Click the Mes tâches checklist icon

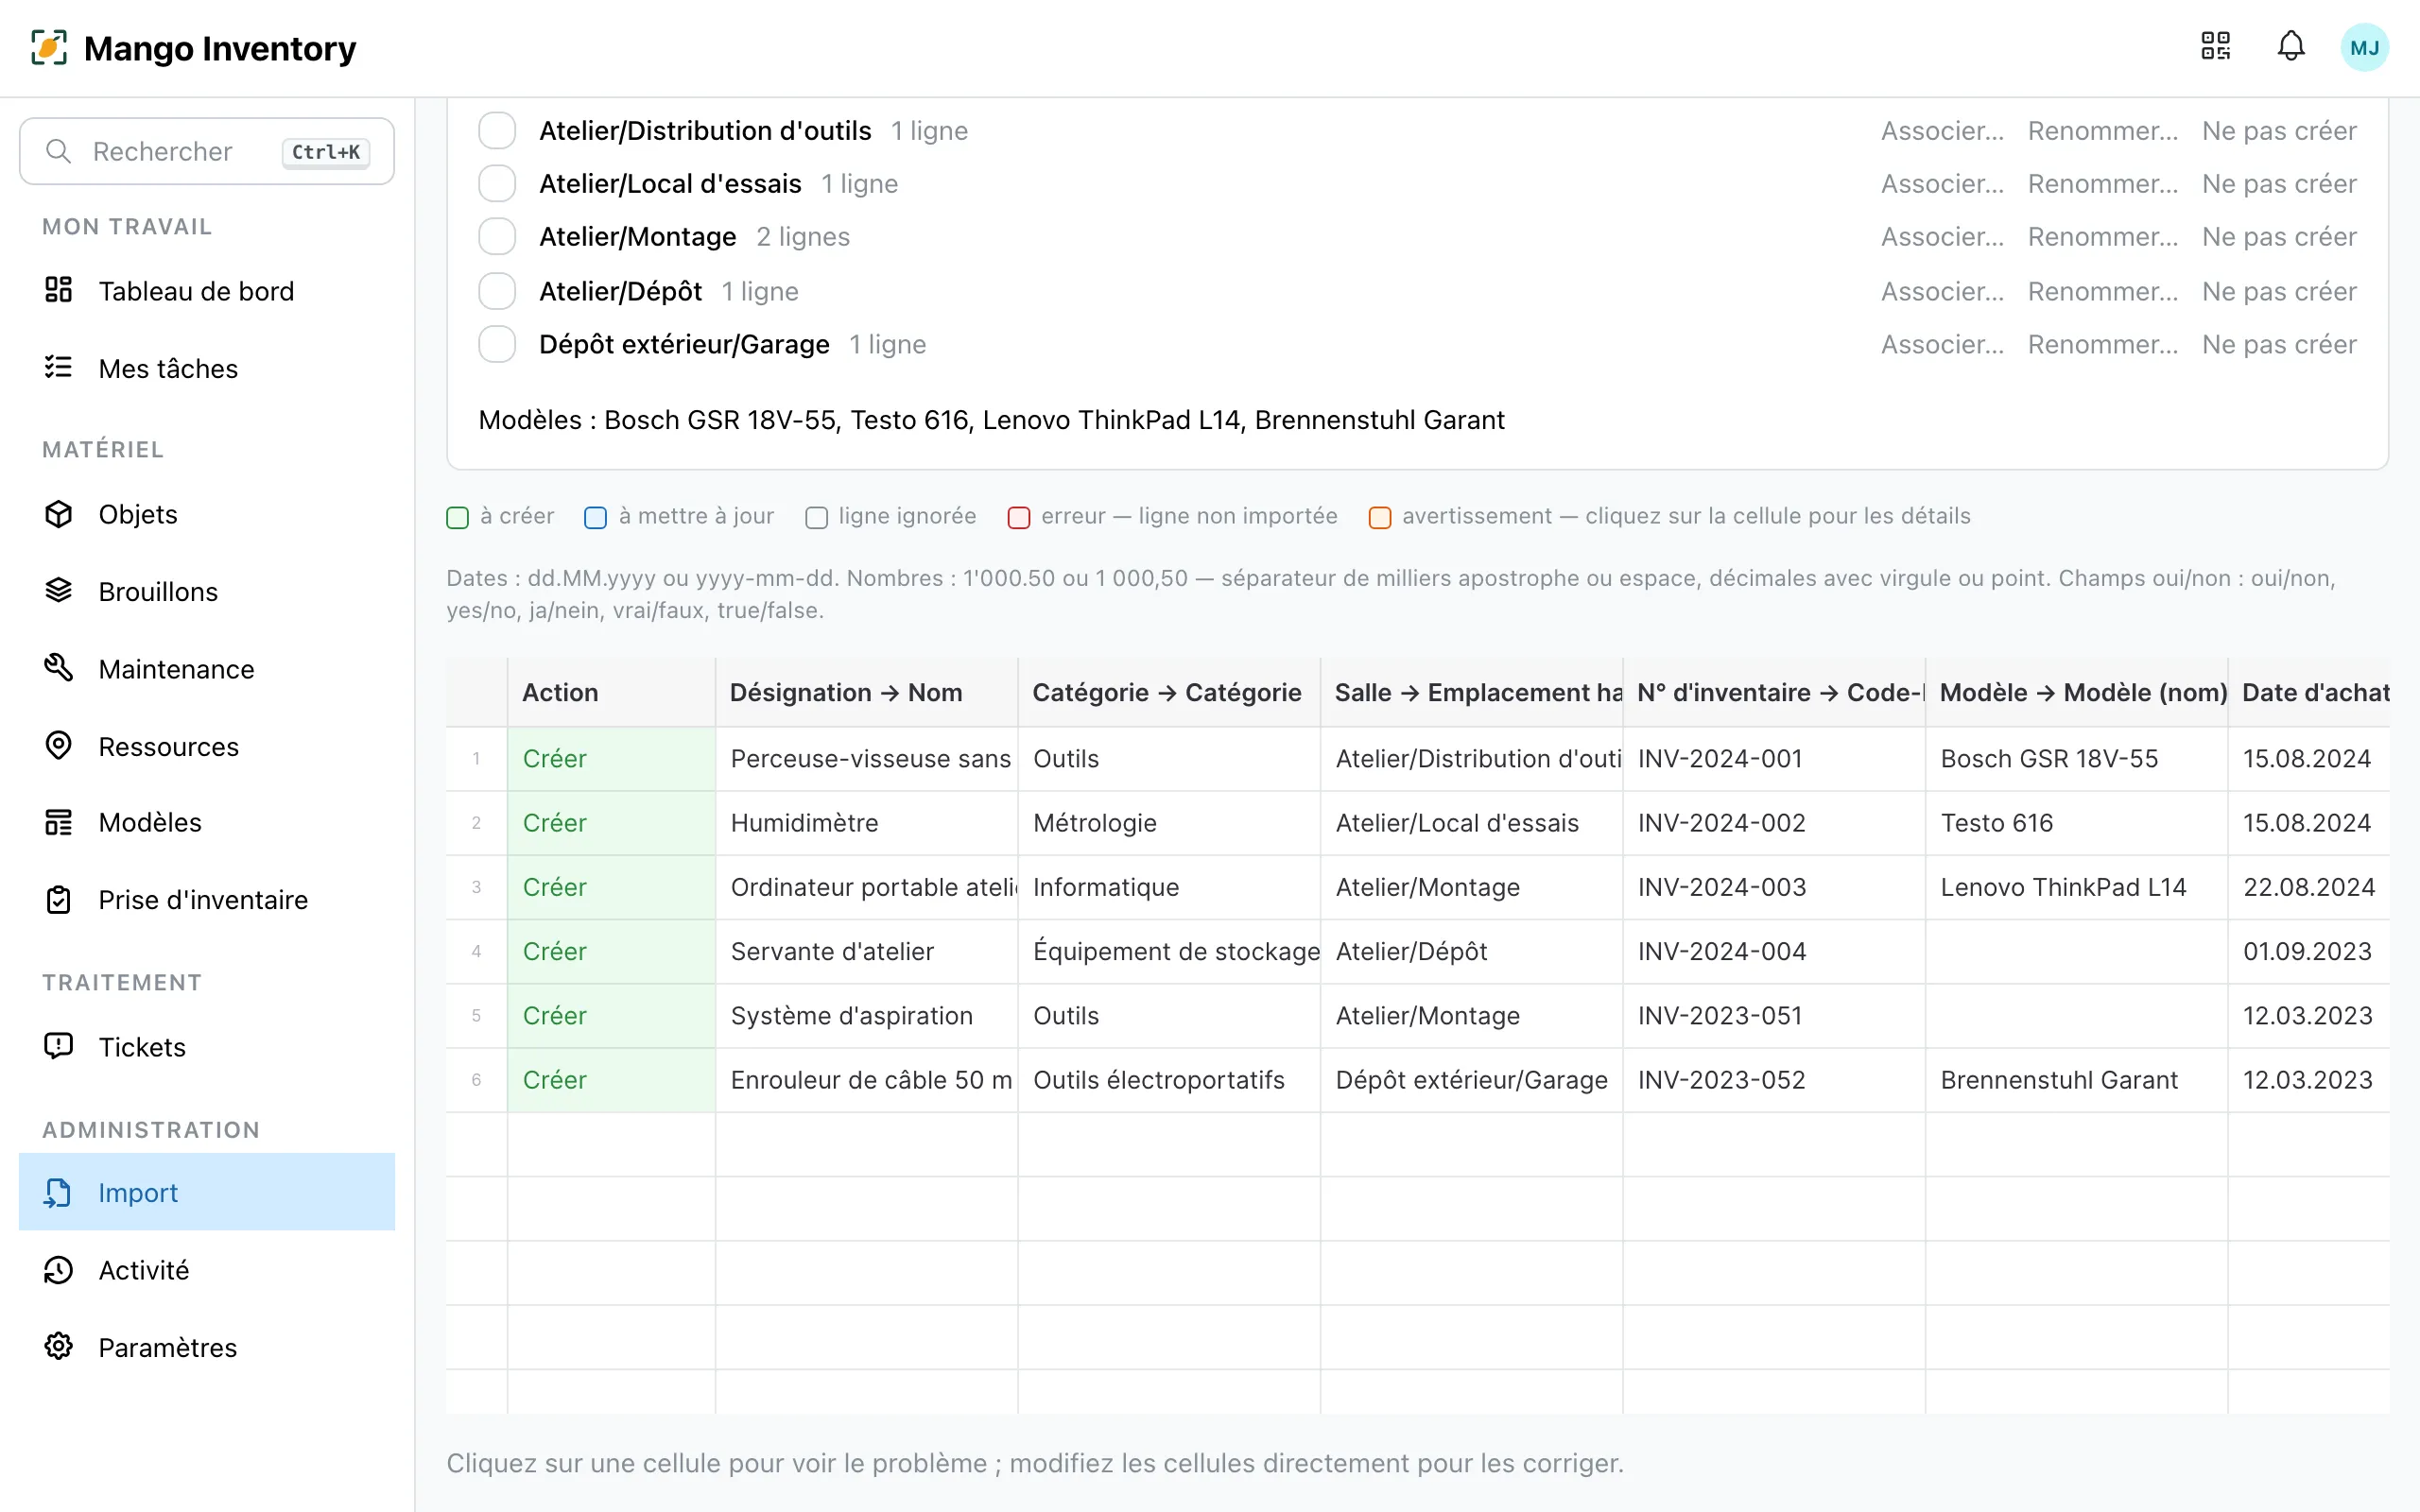59,367
